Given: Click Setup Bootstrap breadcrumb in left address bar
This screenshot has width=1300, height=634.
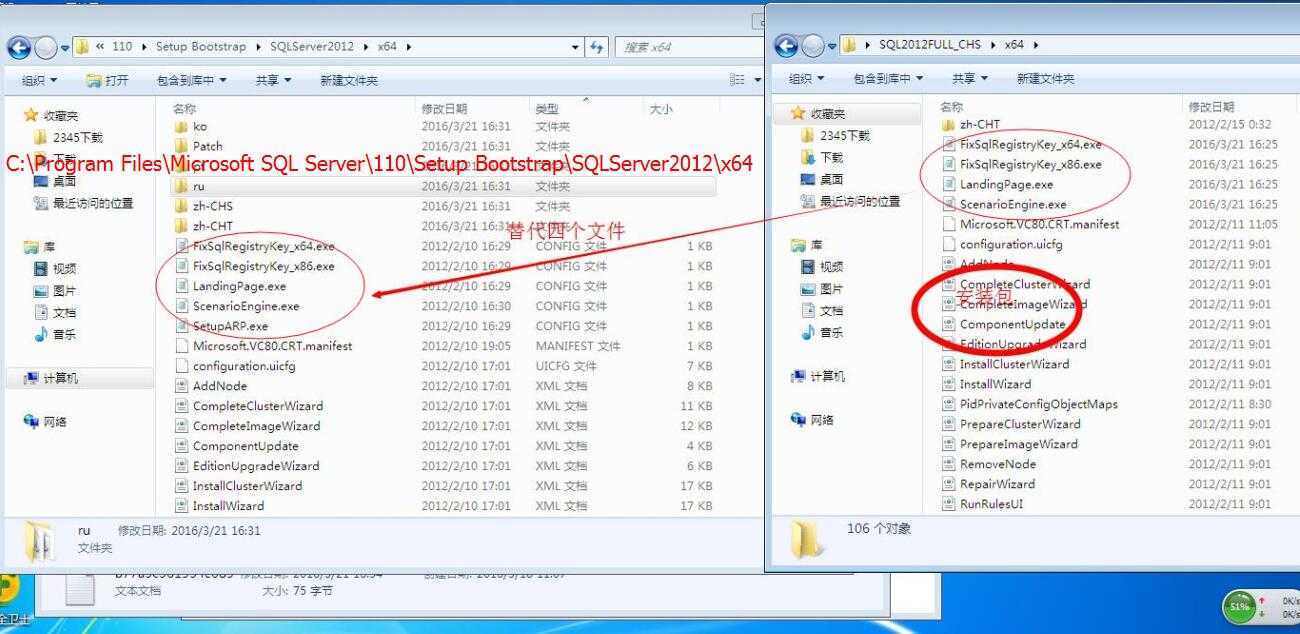Looking at the screenshot, I should pos(203,47).
